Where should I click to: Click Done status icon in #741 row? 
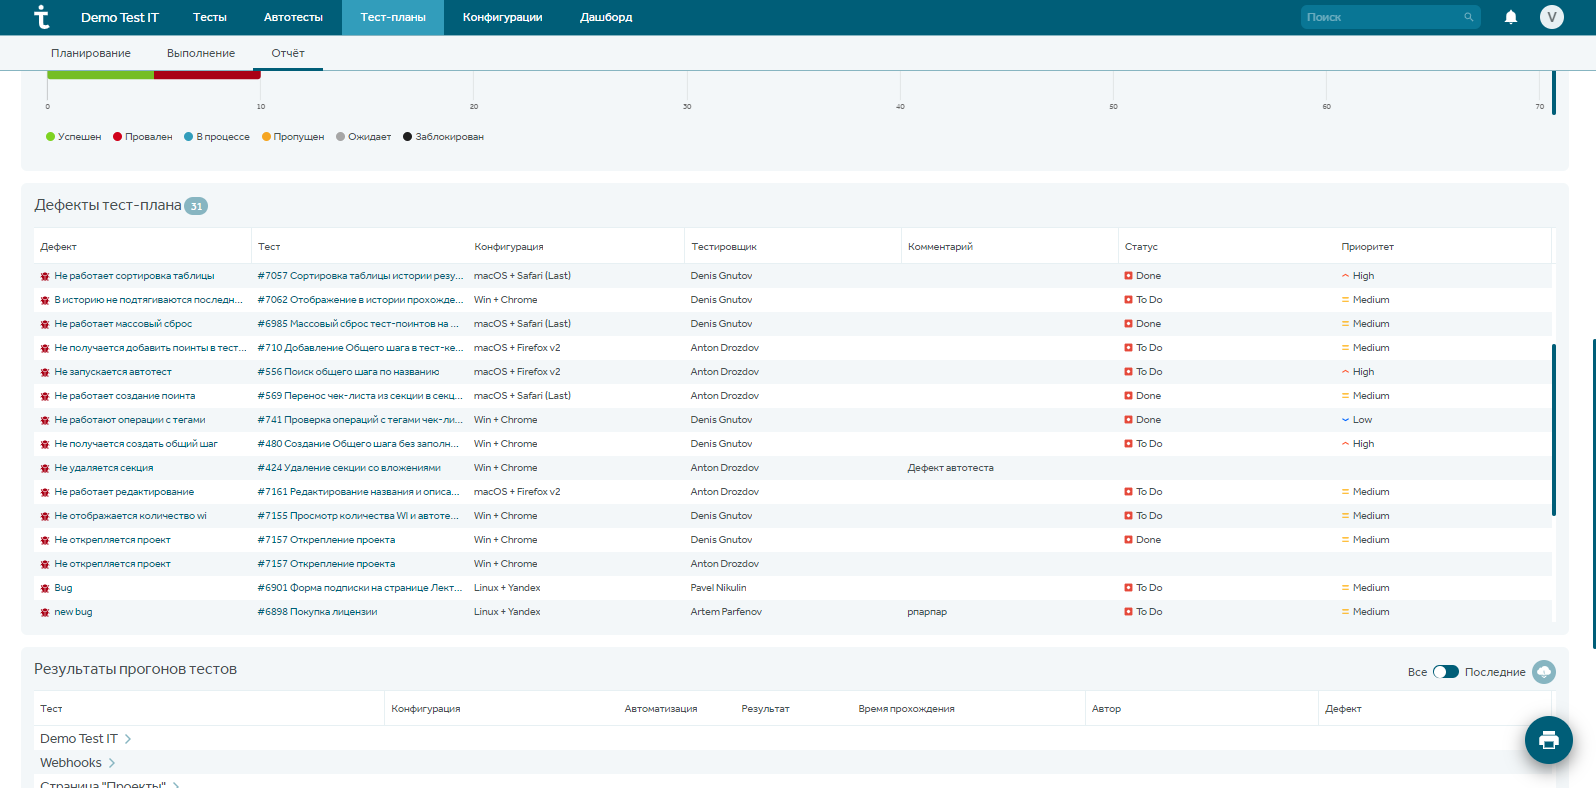pyautogui.click(x=1128, y=420)
